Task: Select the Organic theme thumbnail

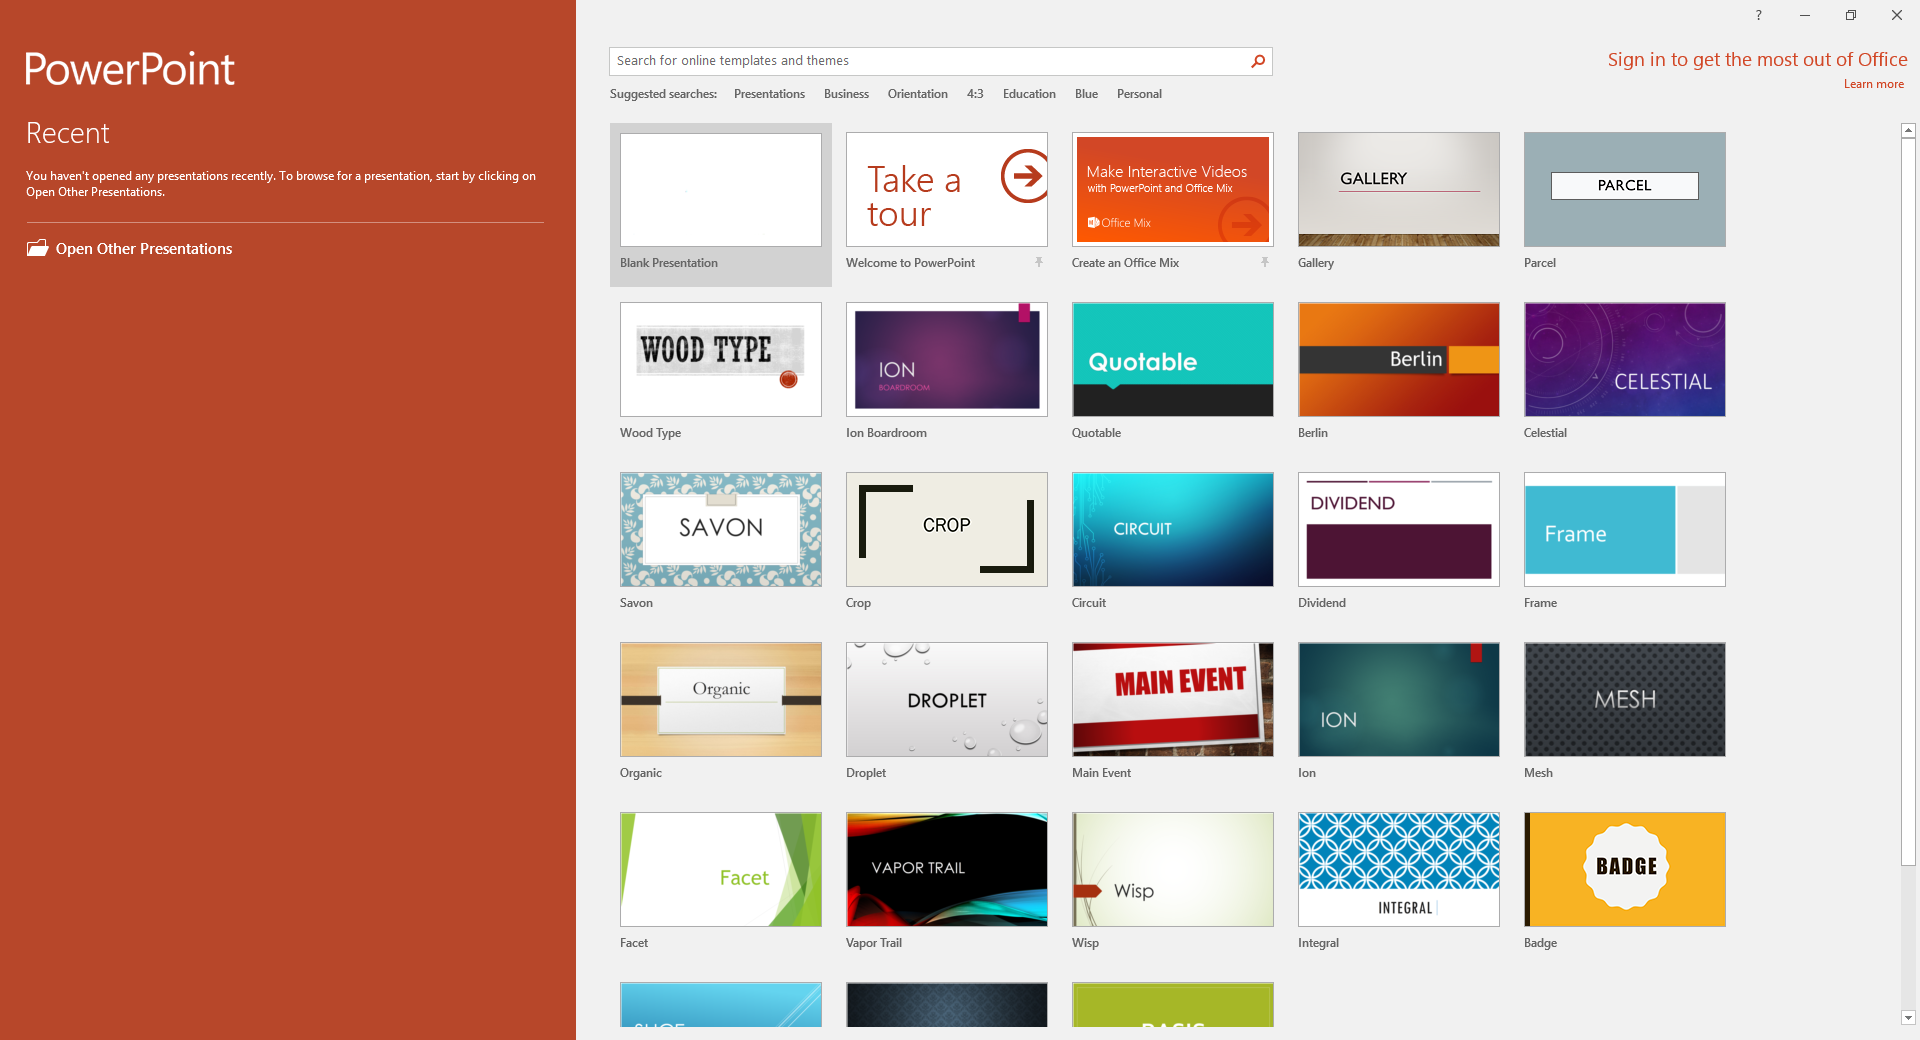Action: [x=721, y=700]
